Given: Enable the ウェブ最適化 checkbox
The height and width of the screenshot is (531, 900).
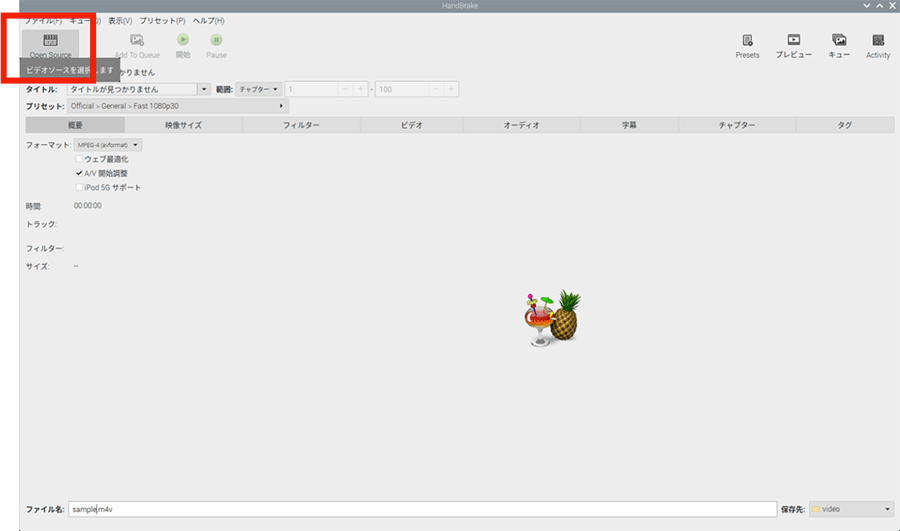Looking at the screenshot, I should click(x=79, y=159).
